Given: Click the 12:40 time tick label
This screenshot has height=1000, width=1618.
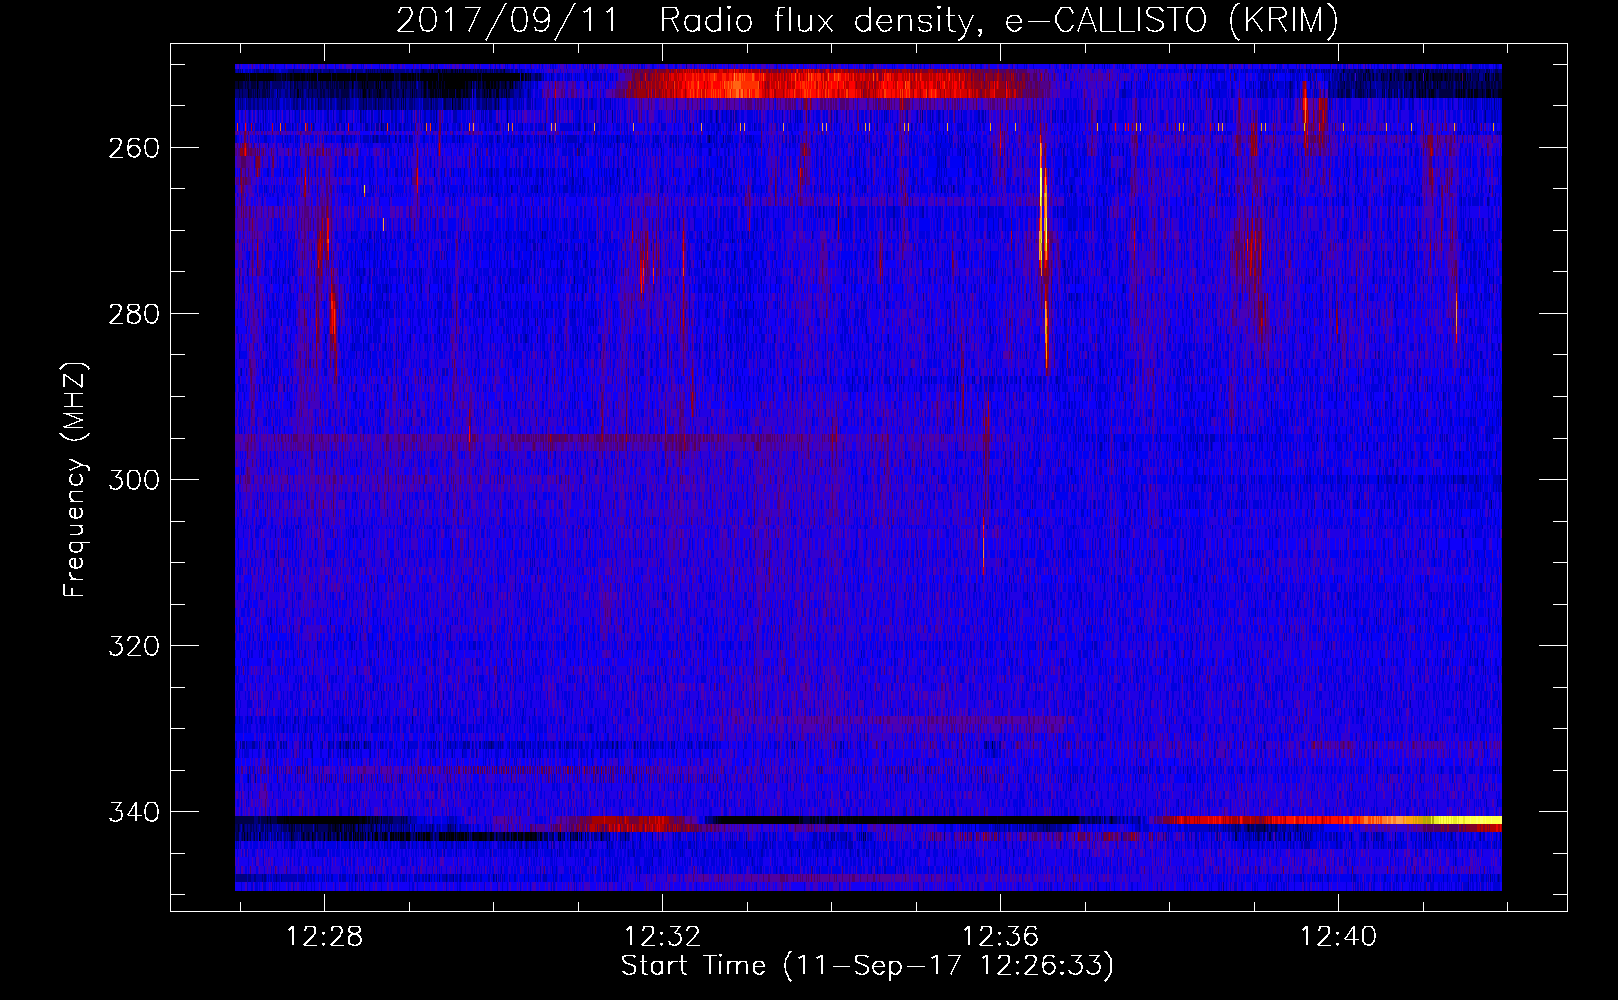Looking at the screenshot, I should (x=1338, y=937).
